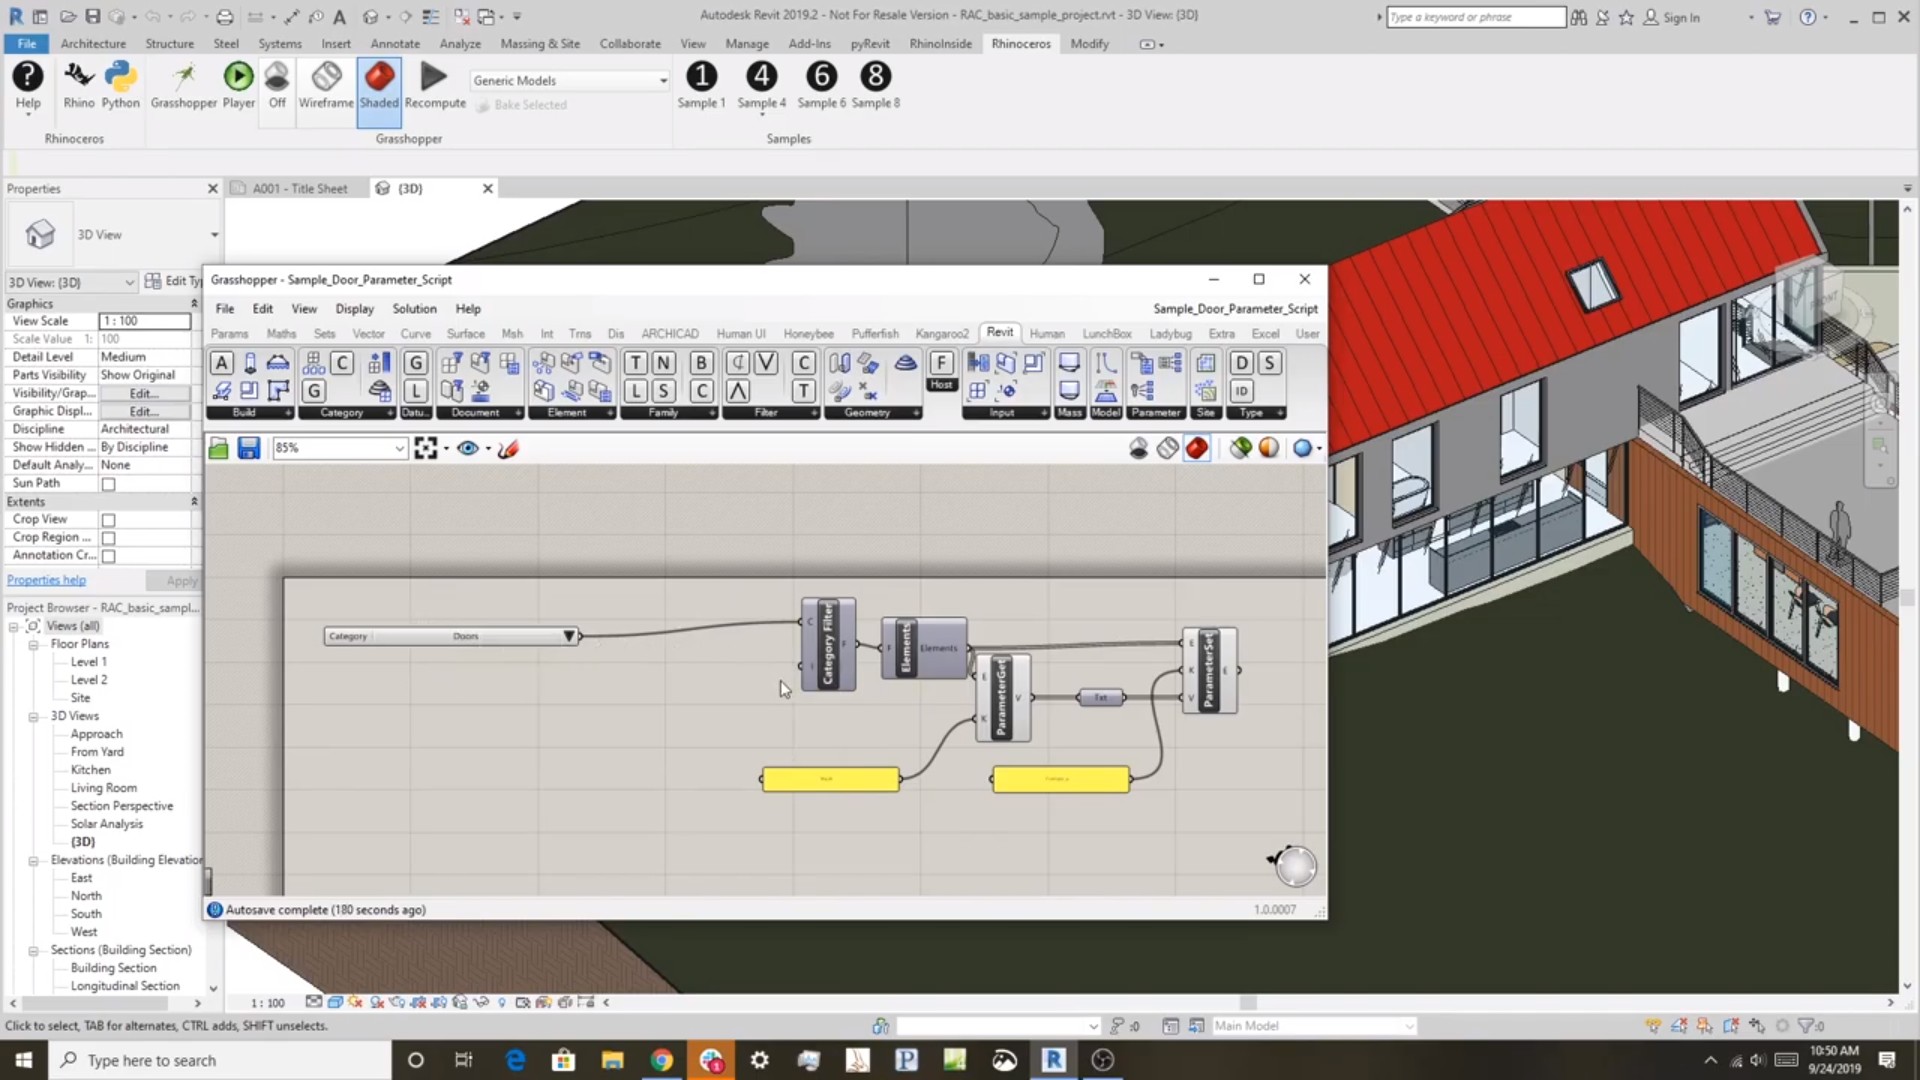Image resolution: width=1920 pixels, height=1080 pixels.
Task: Start the Grasshopper Player
Action: pos(238,85)
